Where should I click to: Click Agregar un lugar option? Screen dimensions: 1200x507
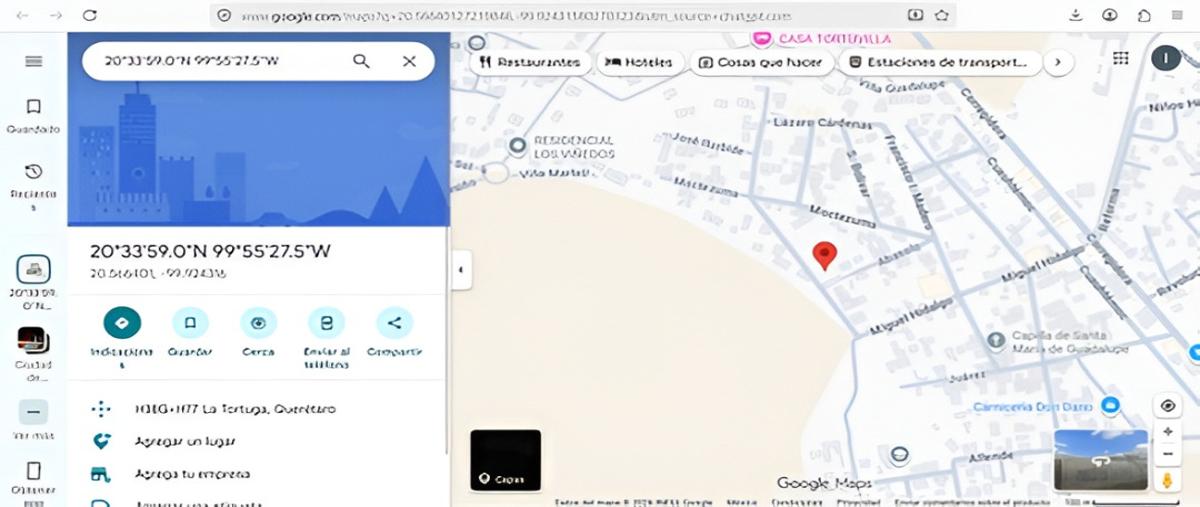tap(185, 441)
